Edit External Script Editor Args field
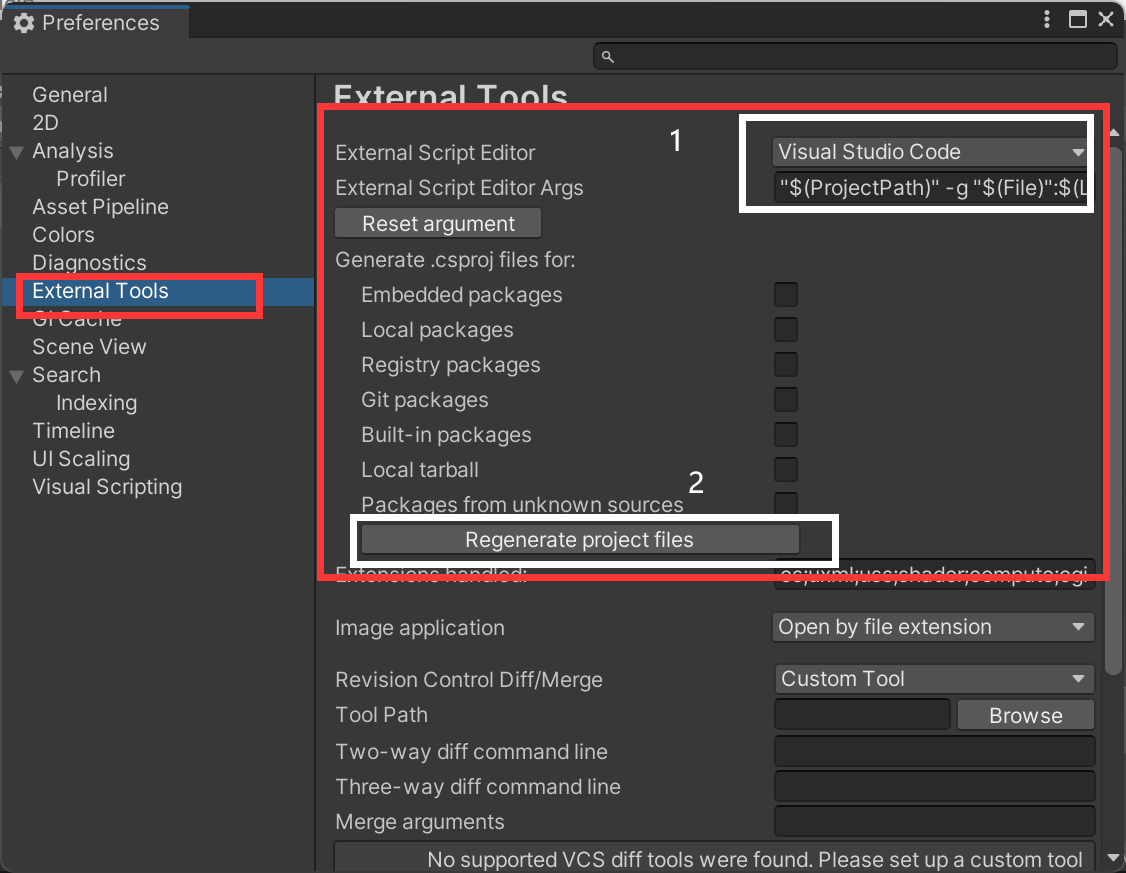Viewport: 1126px width, 873px height. pyautogui.click(x=933, y=188)
